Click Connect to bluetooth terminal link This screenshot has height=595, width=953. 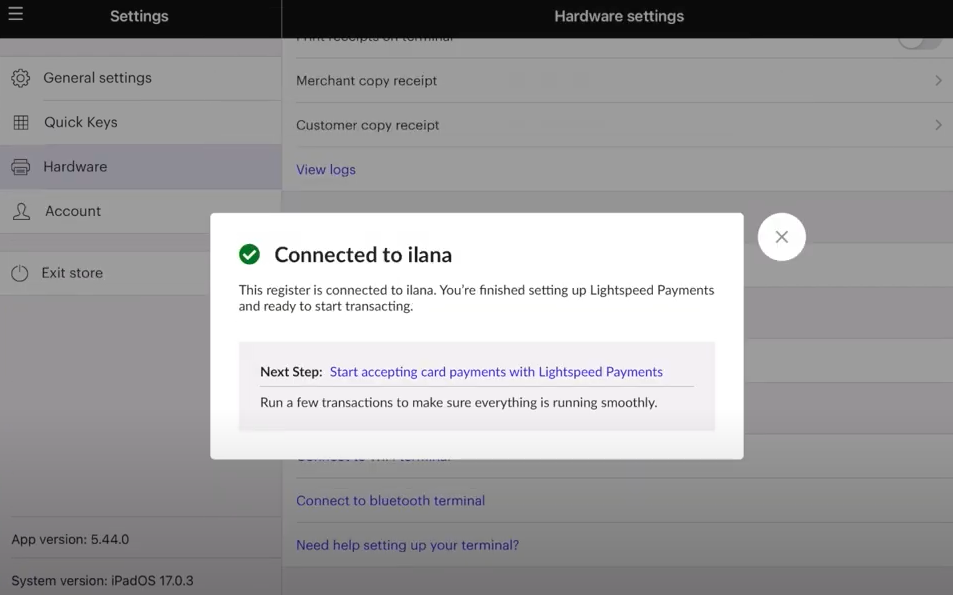pos(390,501)
